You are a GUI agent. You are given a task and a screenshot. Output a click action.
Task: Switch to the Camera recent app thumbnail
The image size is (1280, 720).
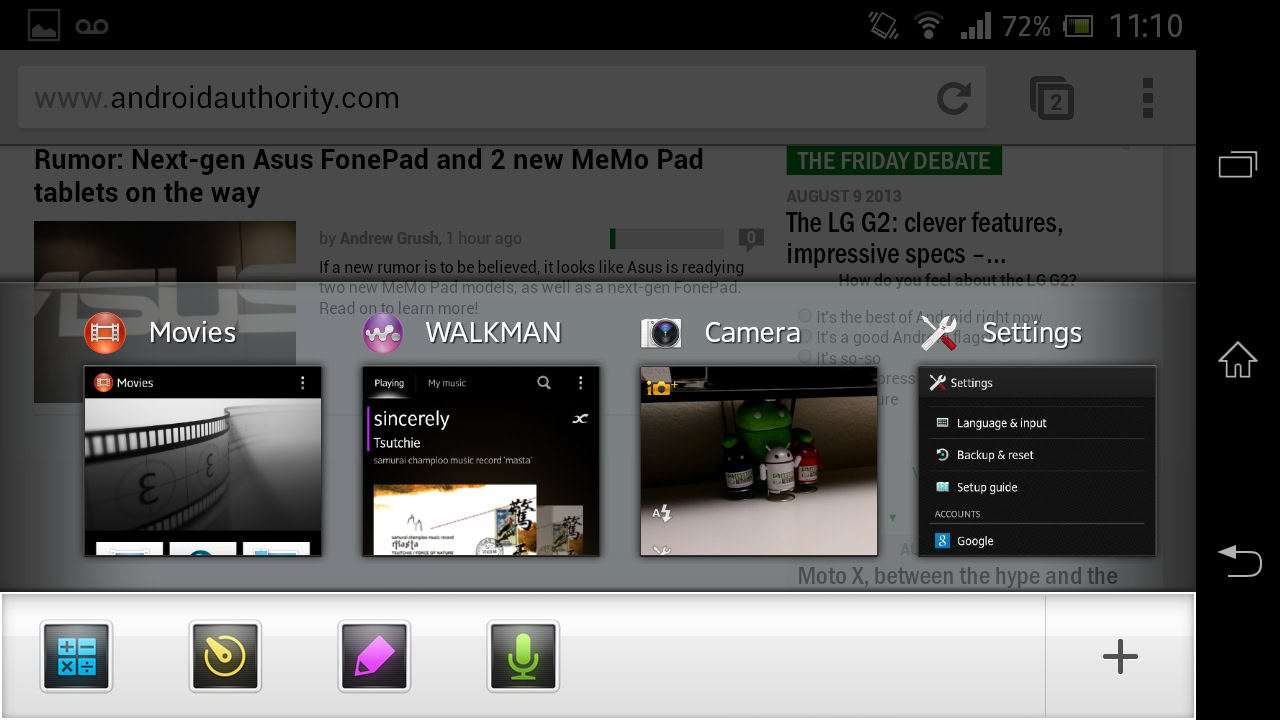[x=759, y=461]
